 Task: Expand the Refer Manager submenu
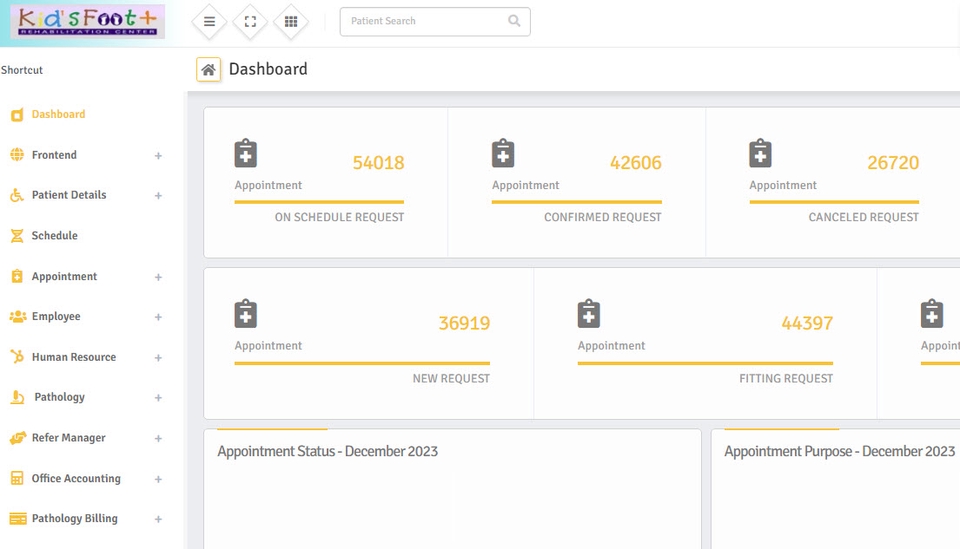(158, 438)
